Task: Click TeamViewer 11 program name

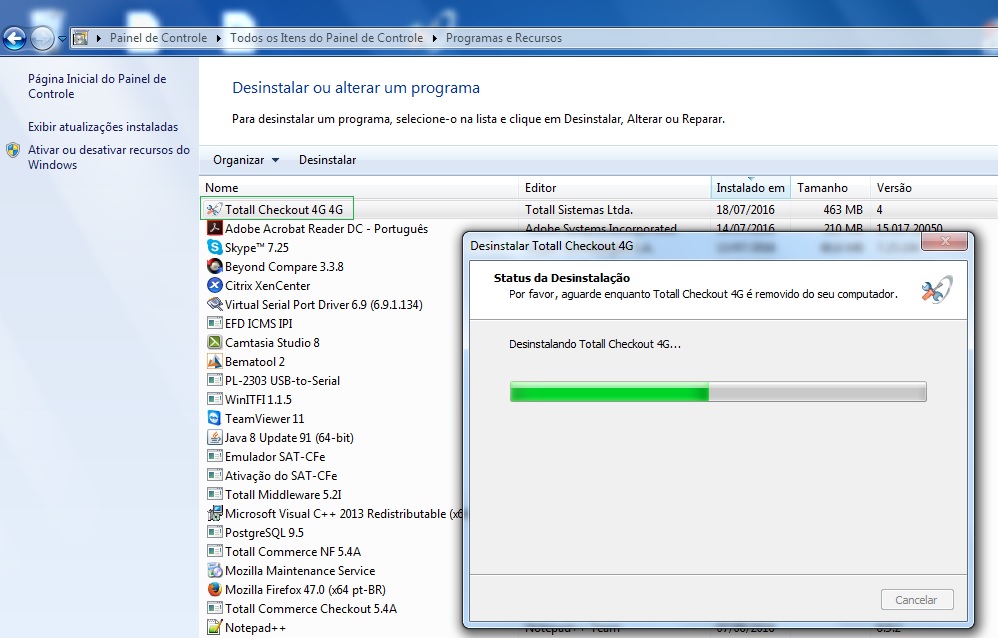Action: [x=264, y=419]
